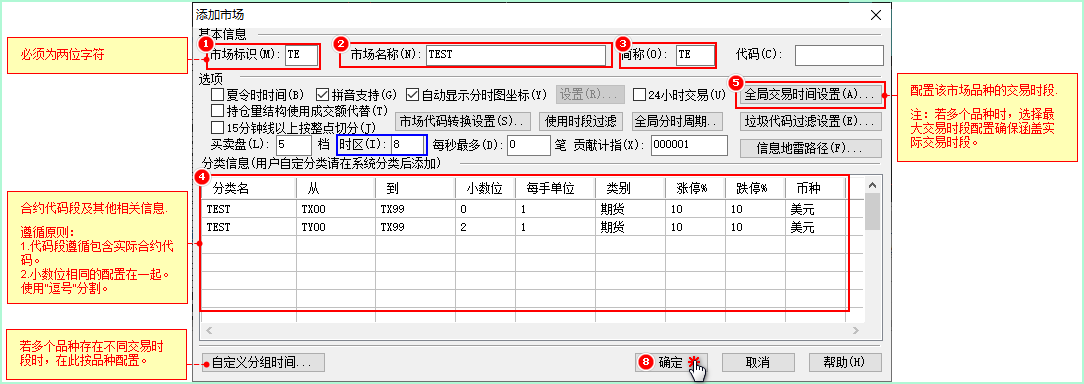This screenshot has width=1084, height=384.
Task: Select the row starting at TX00
Action: coord(523,208)
